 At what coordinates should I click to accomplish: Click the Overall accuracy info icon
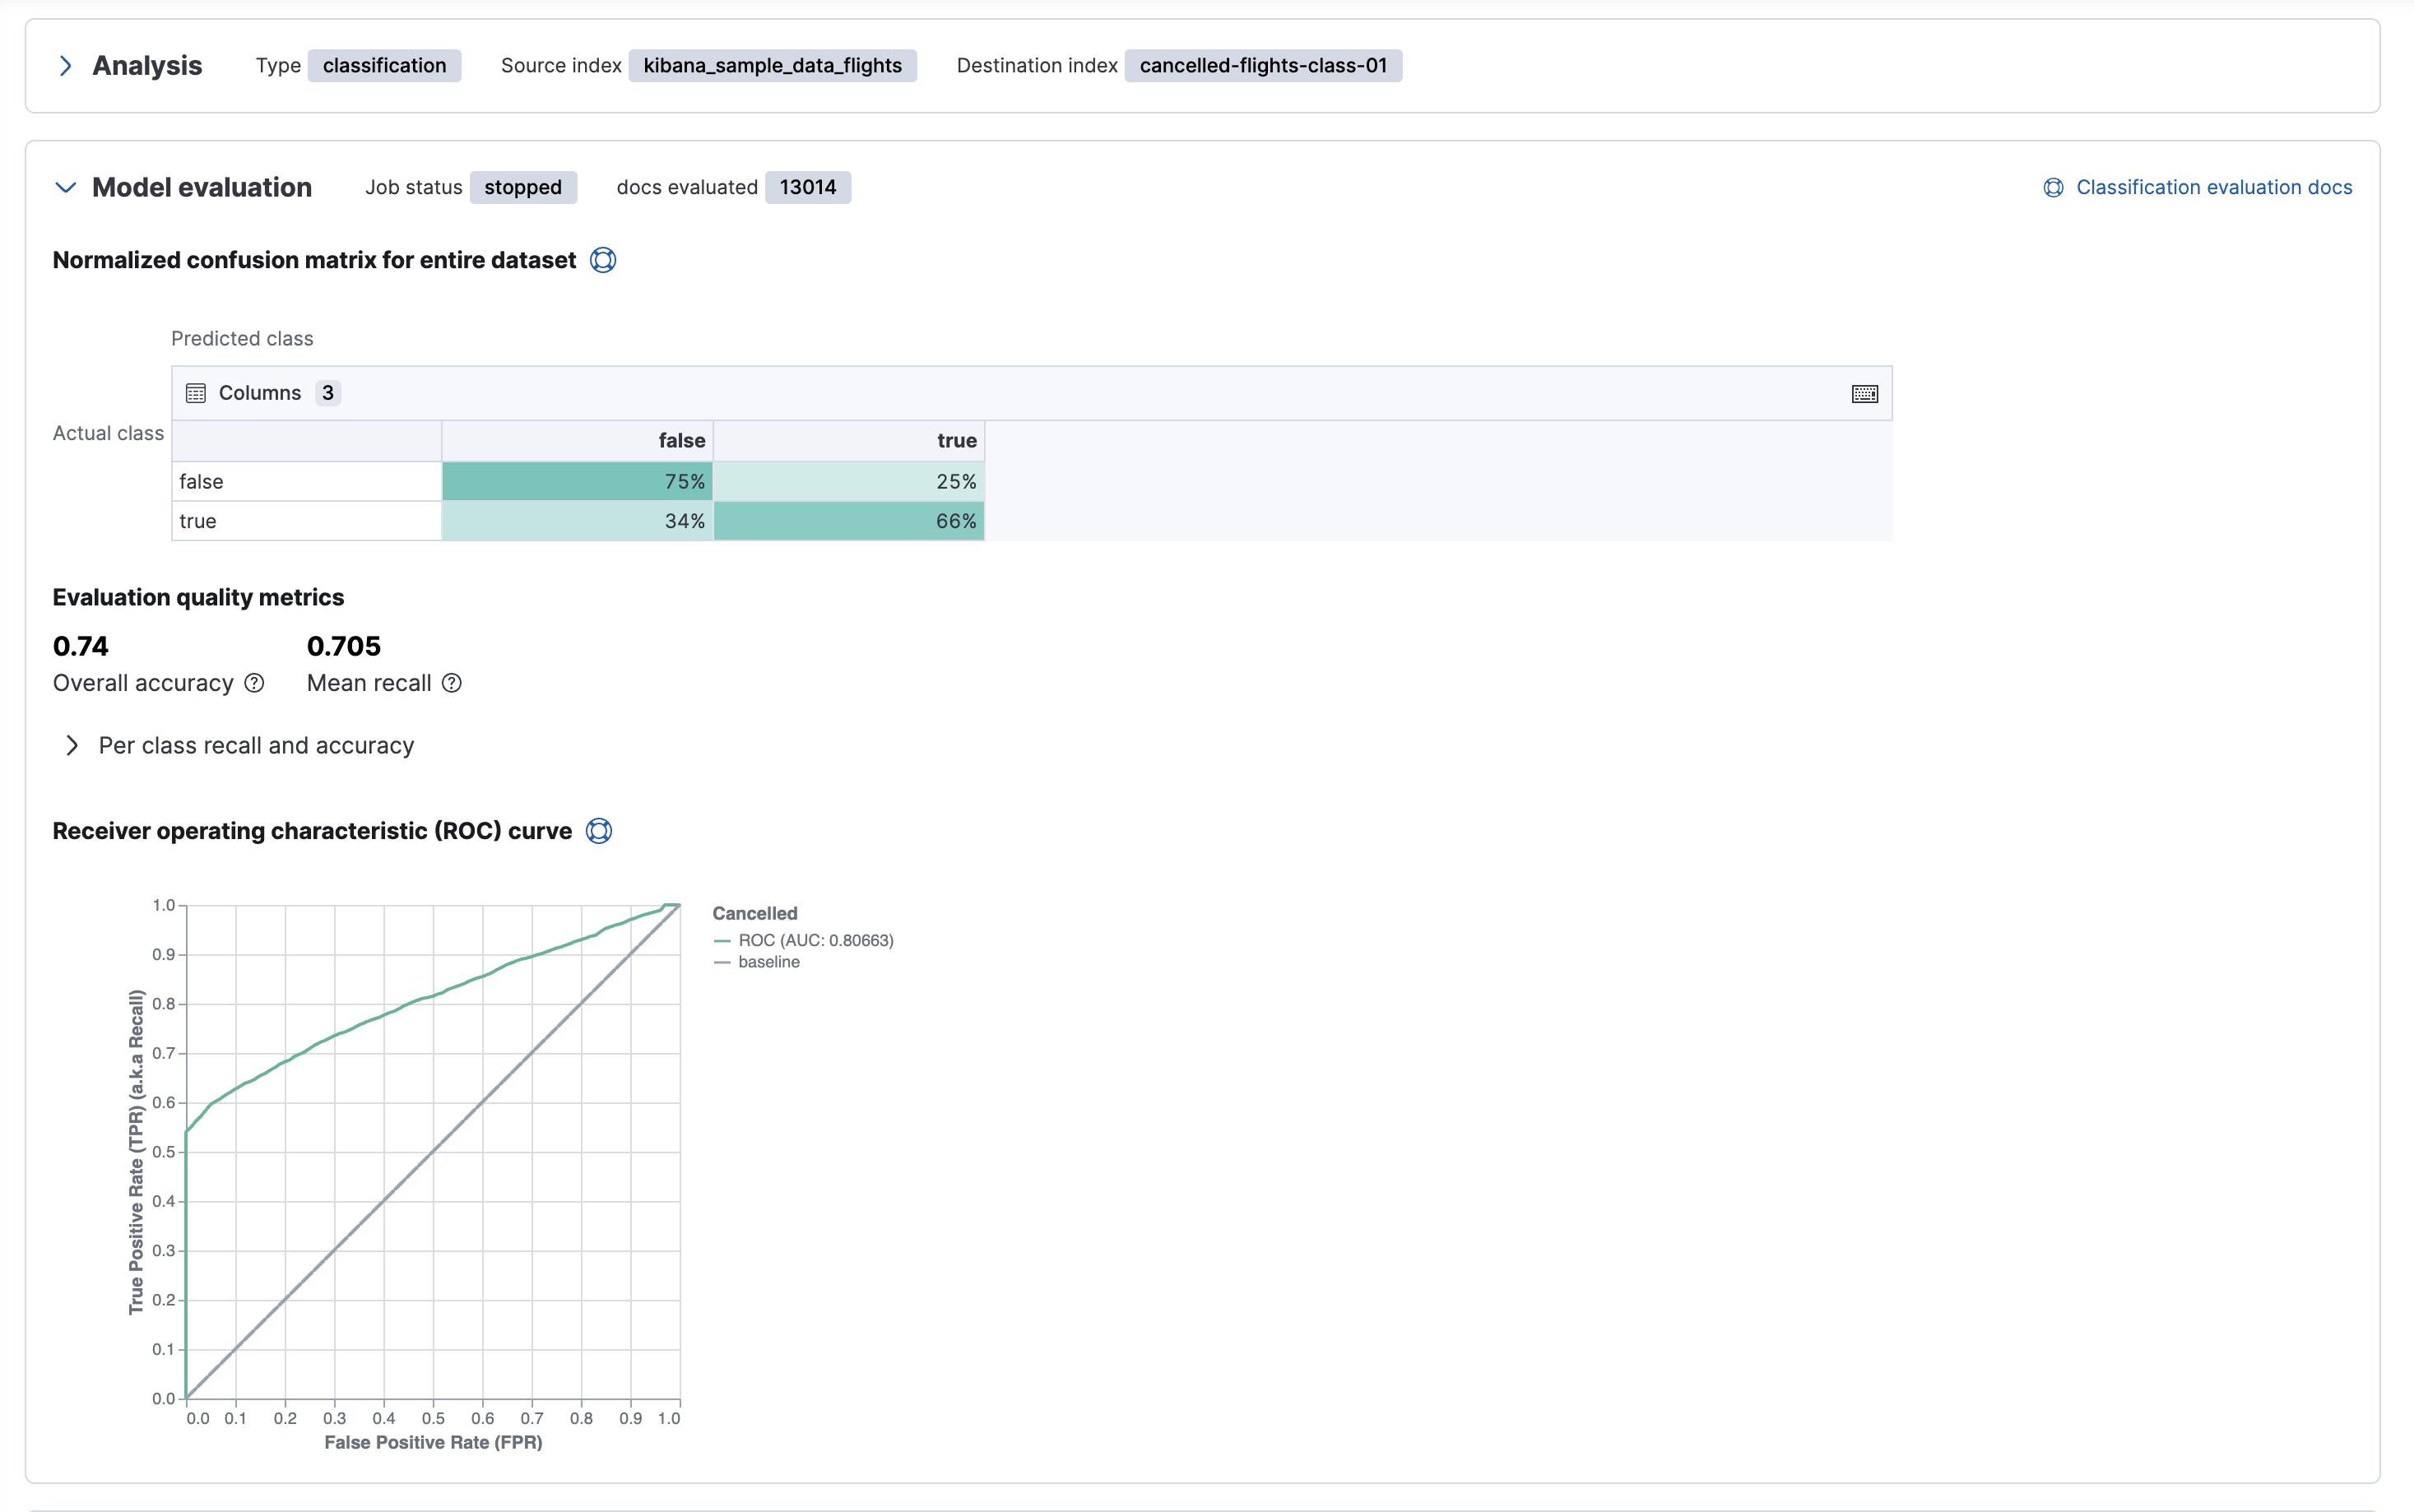pos(255,683)
